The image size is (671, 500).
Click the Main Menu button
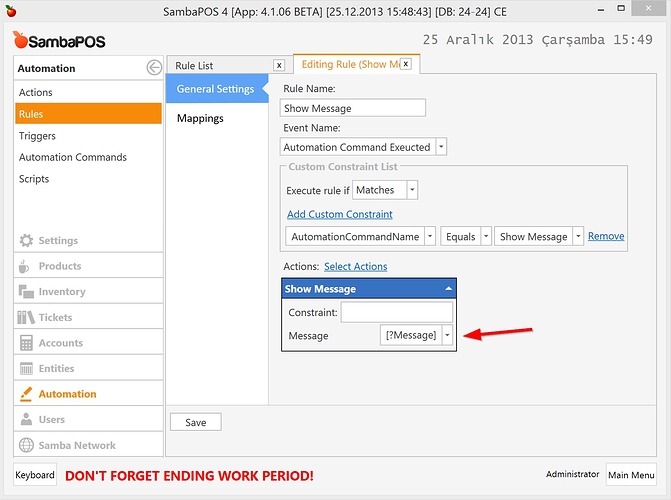pos(631,475)
